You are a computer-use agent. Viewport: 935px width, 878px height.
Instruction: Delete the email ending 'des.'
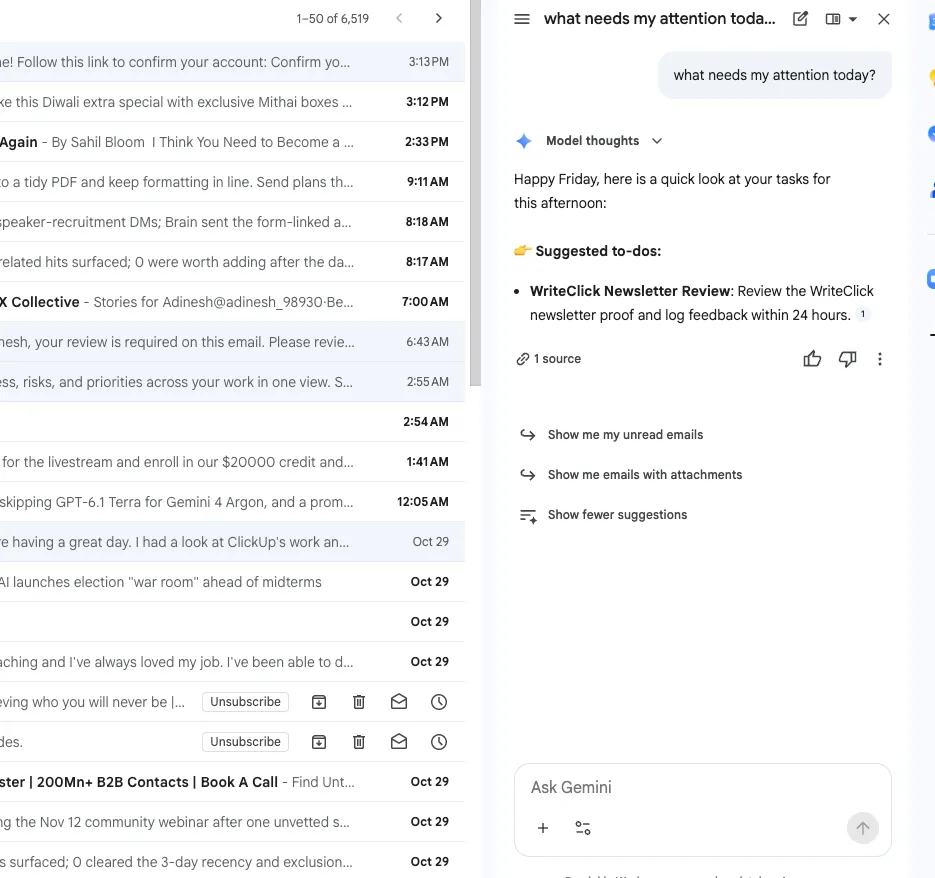359,742
